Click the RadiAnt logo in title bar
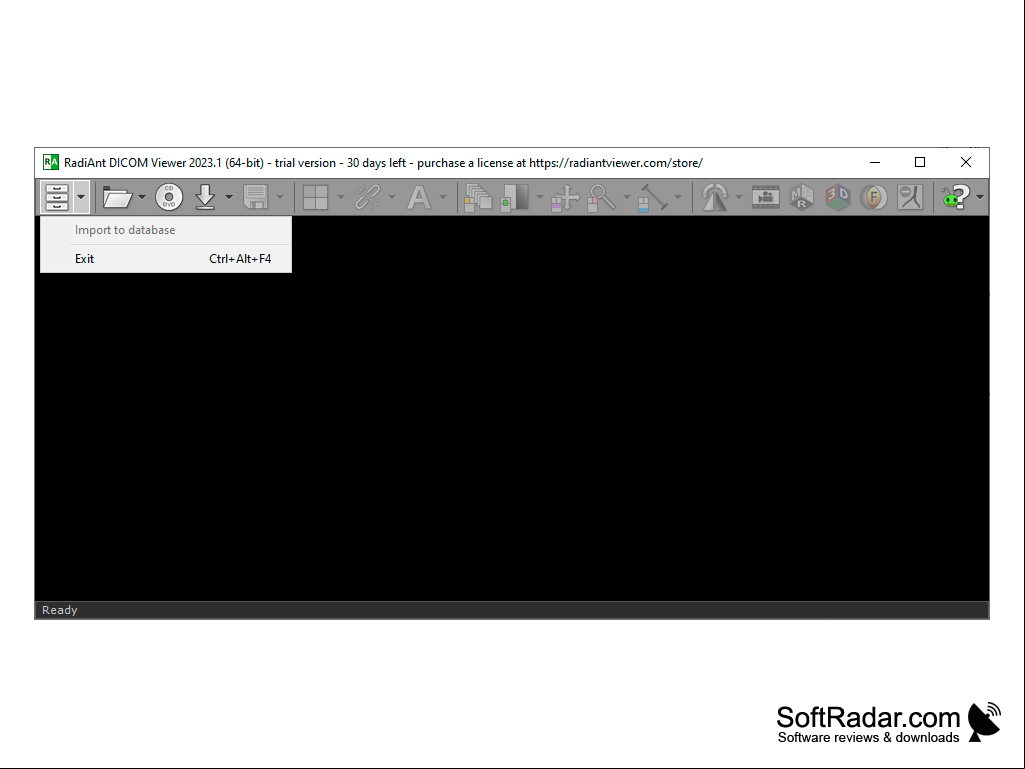Image resolution: width=1025 pixels, height=769 pixels. [50, 162]
